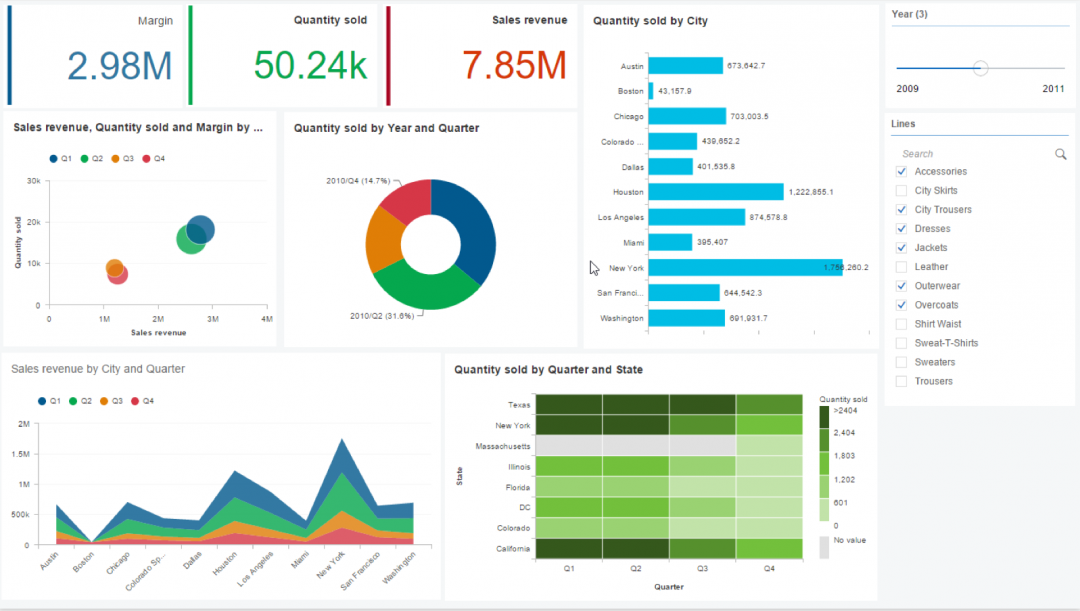Uncheck the Overcoats filter
The height and width of the screenshot is (611, 1080).
[x=901, y=304]
